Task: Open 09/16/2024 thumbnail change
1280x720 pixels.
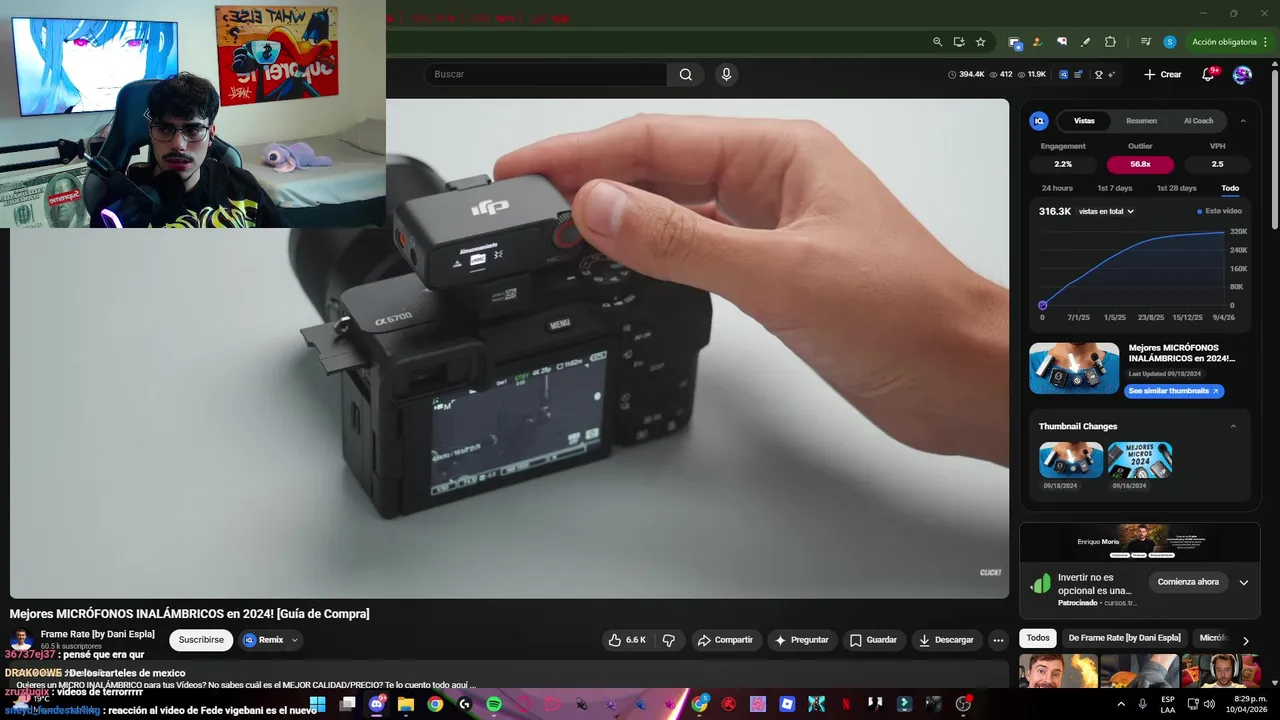Action: [x=1140, y=460]
